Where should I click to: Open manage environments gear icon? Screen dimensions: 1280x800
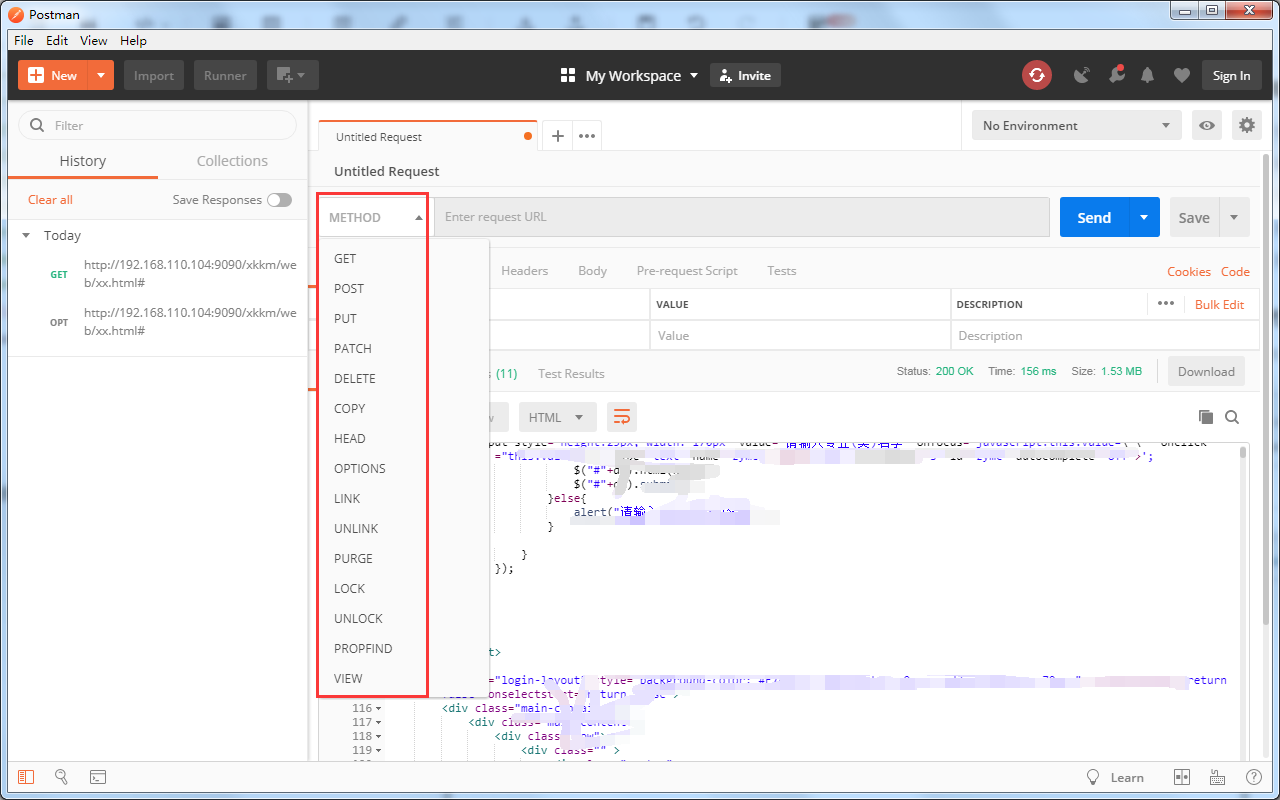click(1246, 125)
